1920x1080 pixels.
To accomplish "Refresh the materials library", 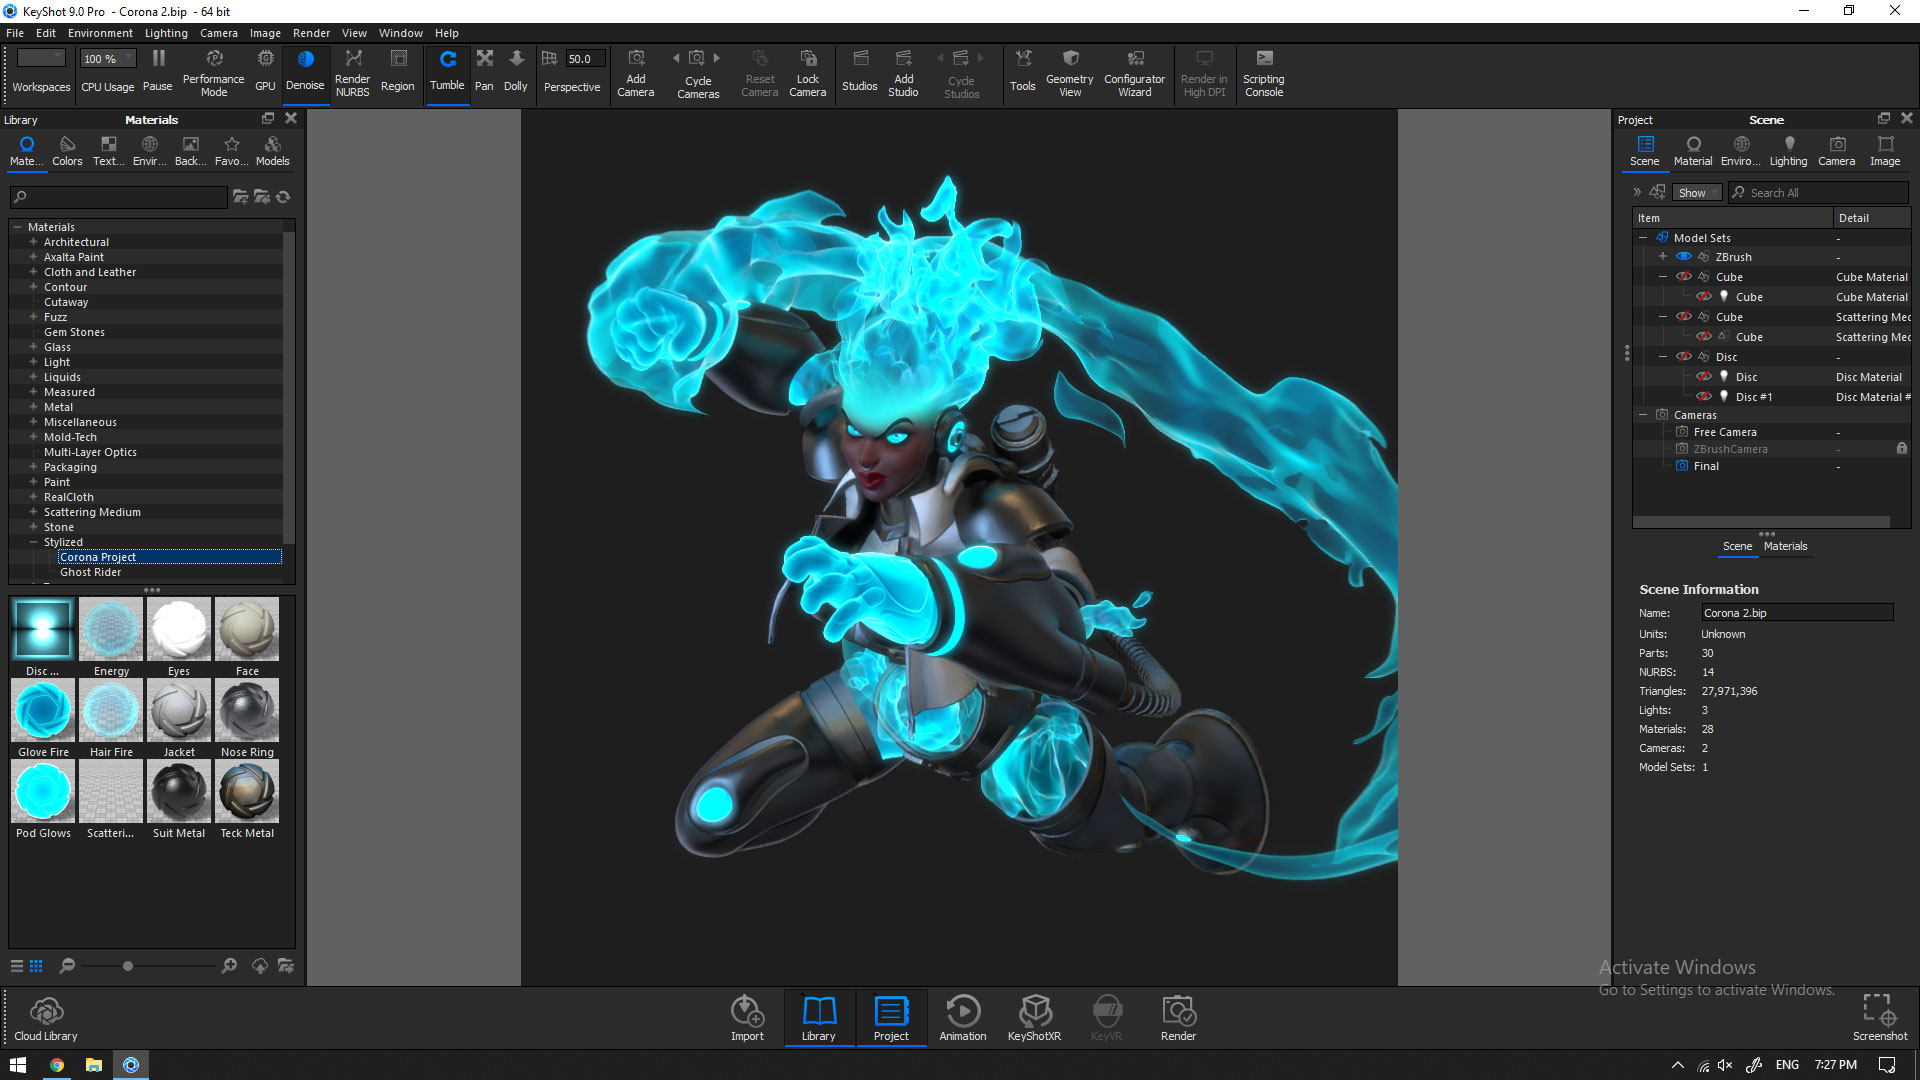I will click(283, 197).
